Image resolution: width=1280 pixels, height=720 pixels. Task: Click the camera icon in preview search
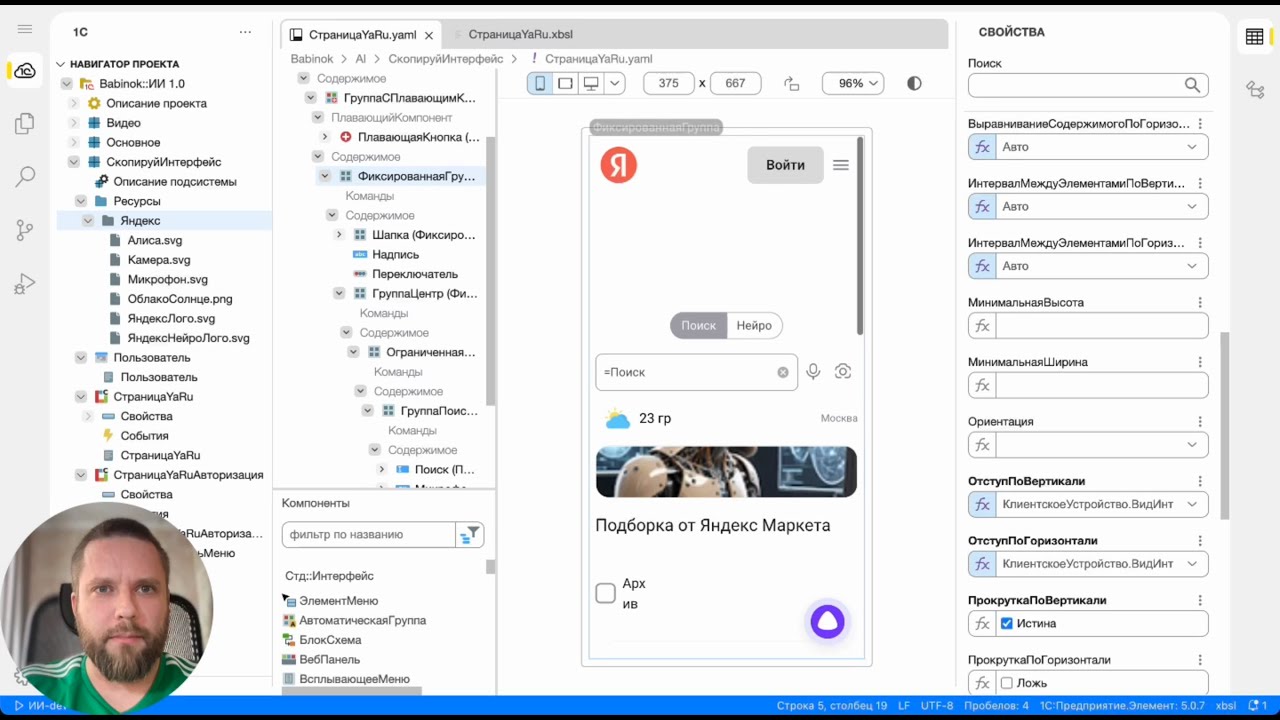click(x=843, y=372)
